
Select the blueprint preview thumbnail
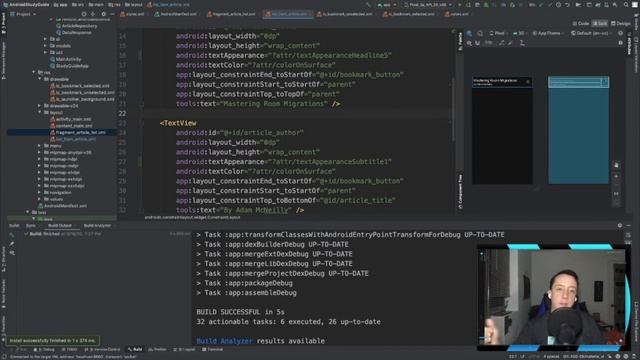click(x=578, y=130)
